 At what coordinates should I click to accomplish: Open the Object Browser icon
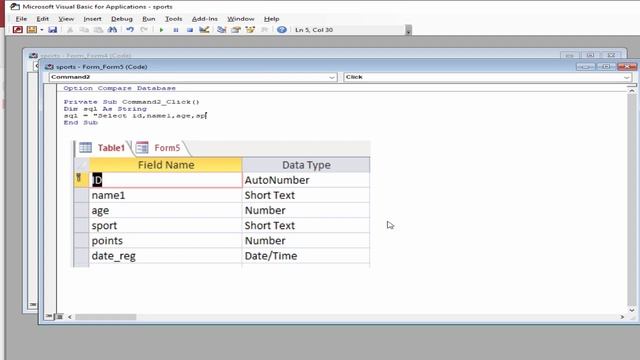(250, 30)
